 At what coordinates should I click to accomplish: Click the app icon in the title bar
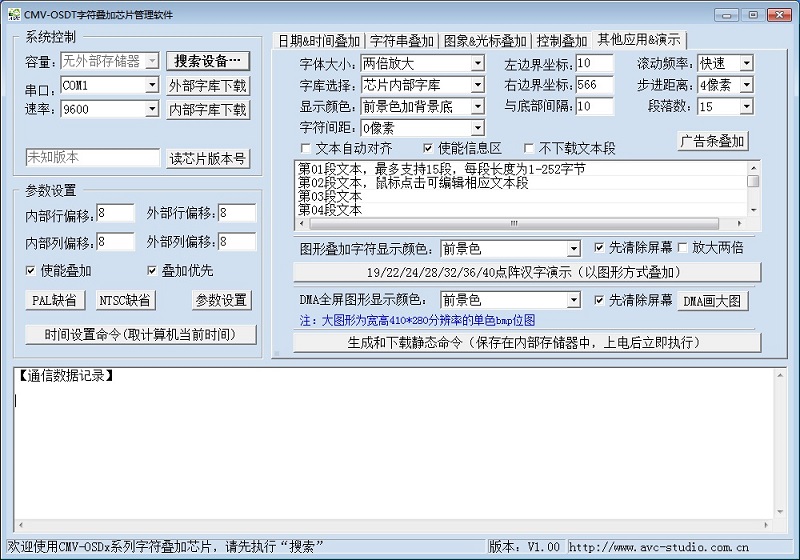pos(12,11)
